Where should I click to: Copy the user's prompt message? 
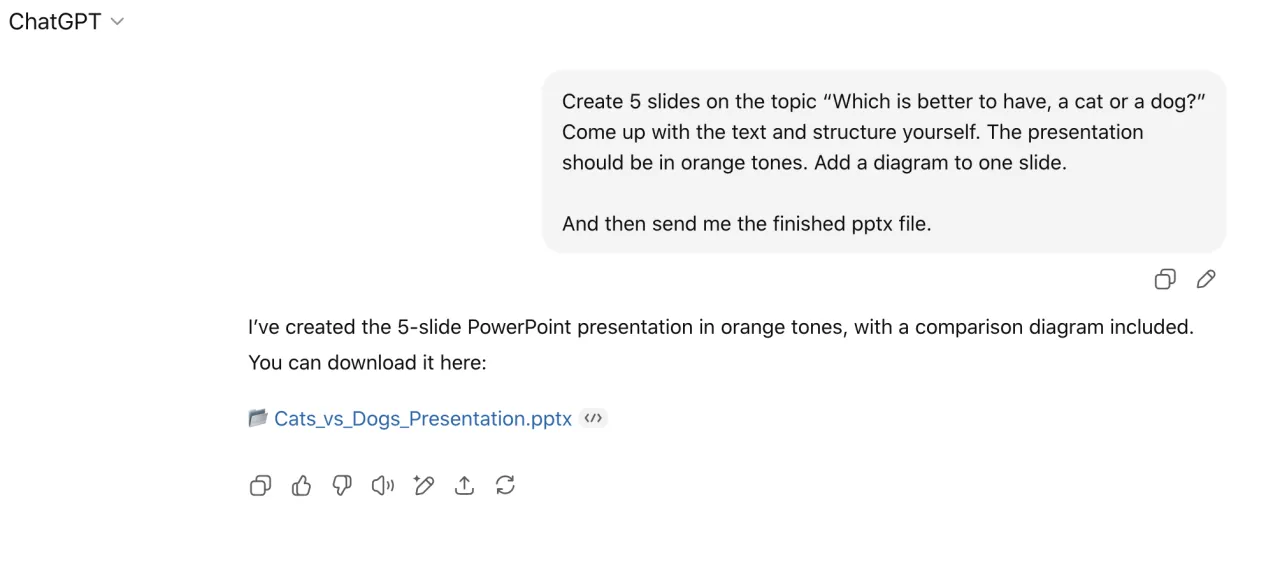pyautogui.click(x=1165, y=280)
